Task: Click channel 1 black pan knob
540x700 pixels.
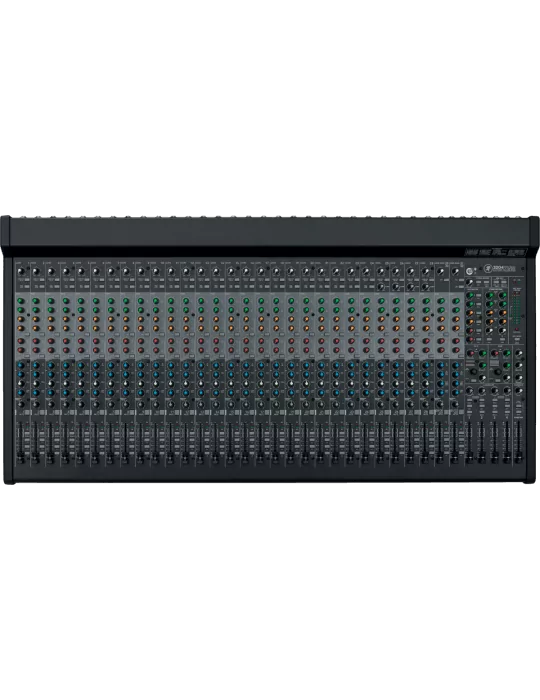Action: point(21,404)
